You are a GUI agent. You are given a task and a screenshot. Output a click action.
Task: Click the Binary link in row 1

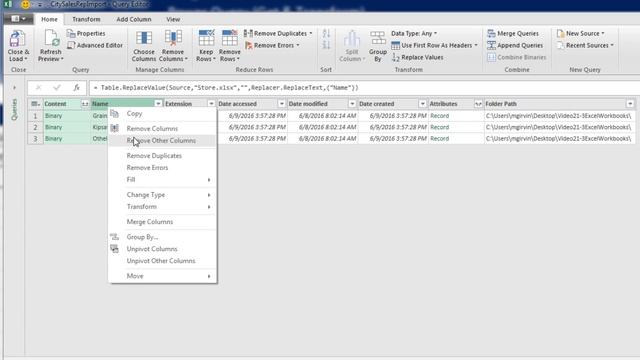[x=53, y=116]
